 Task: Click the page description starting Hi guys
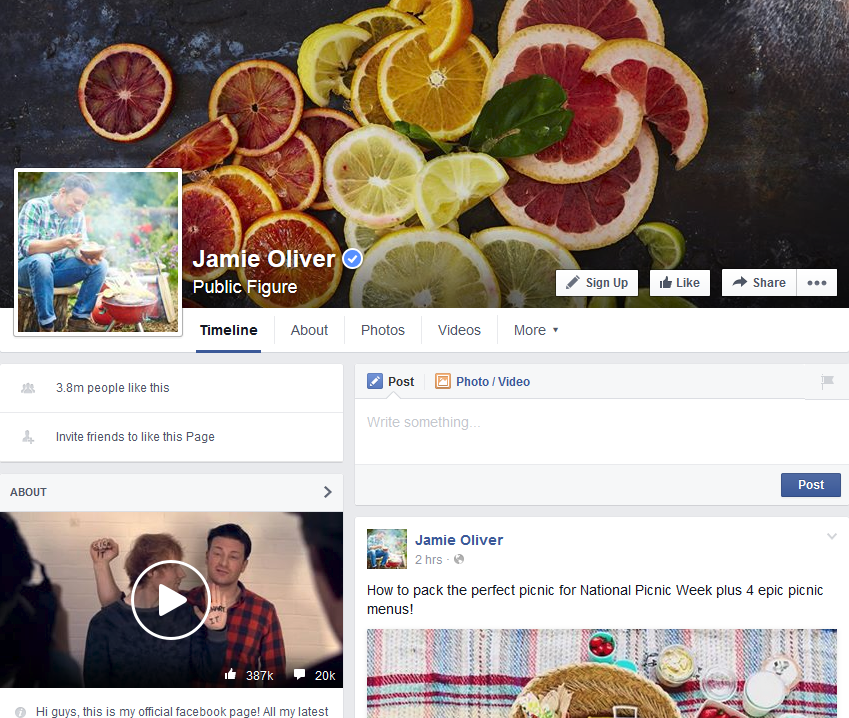pos(182,712)
